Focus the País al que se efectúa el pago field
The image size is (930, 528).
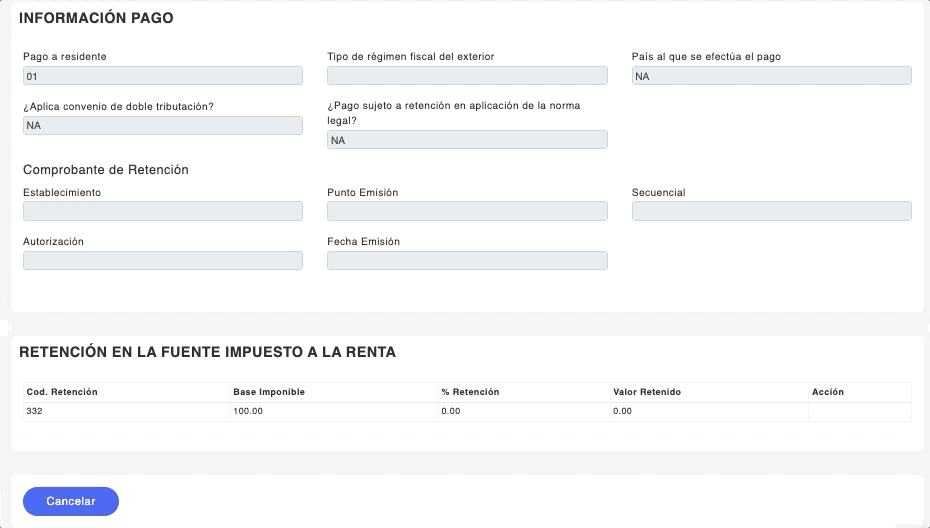tap(771, 76)
